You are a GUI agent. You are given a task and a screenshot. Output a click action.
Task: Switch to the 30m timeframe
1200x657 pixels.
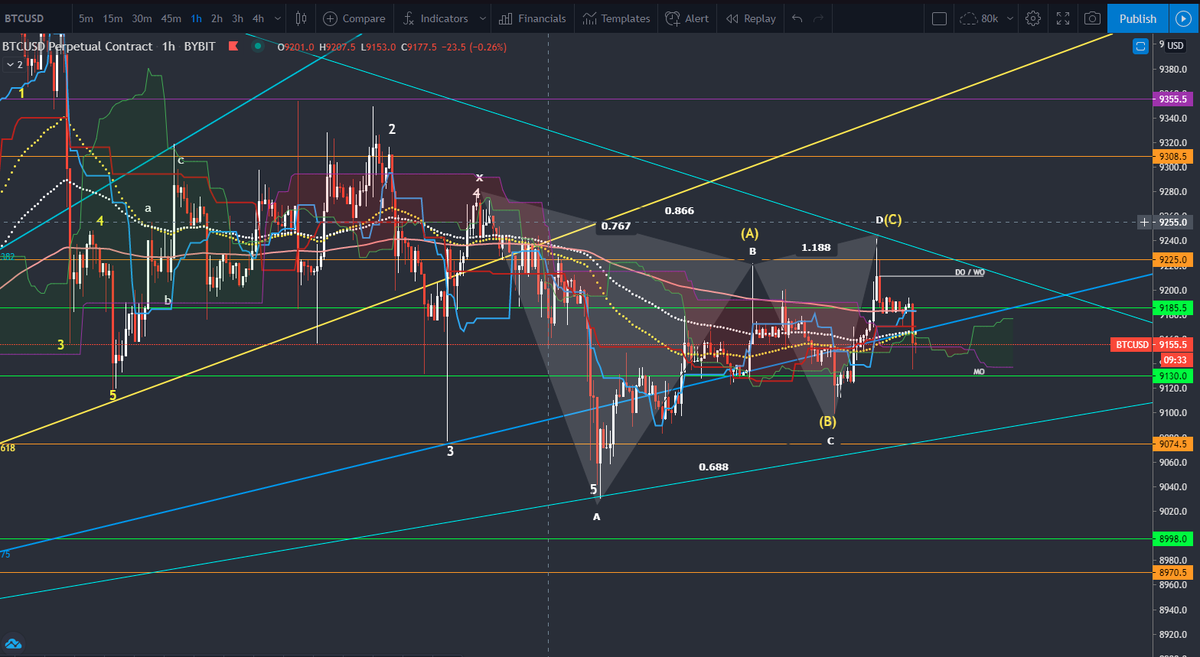[142, 18]
